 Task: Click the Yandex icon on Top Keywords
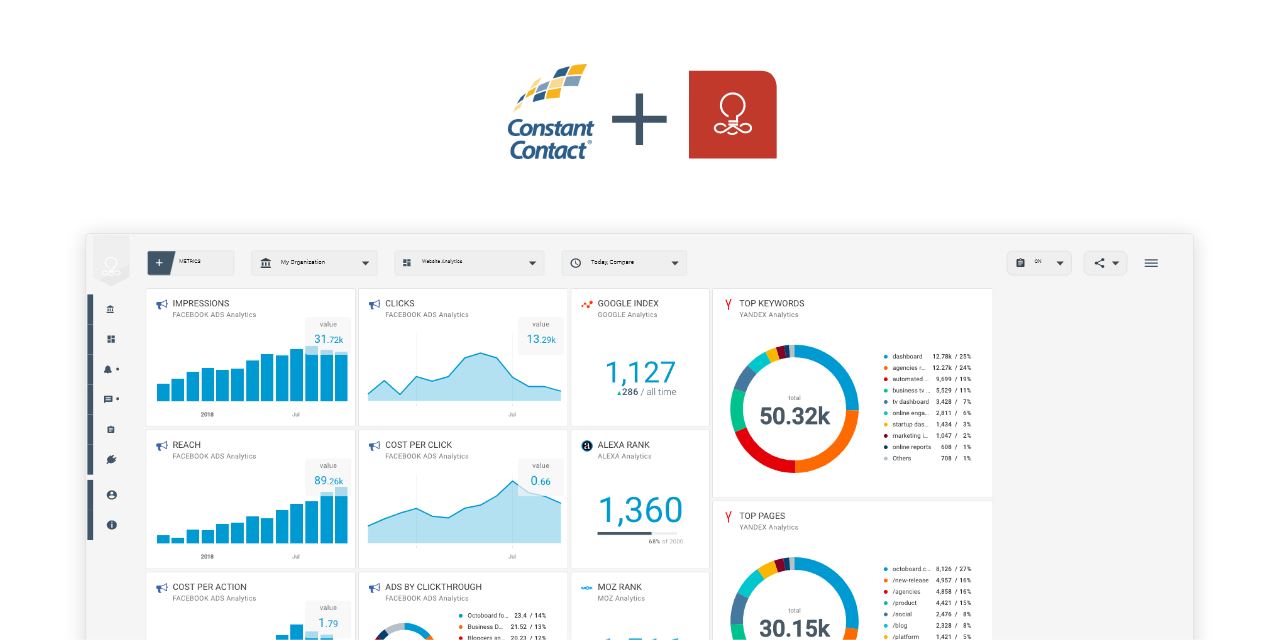pos(728,304)
